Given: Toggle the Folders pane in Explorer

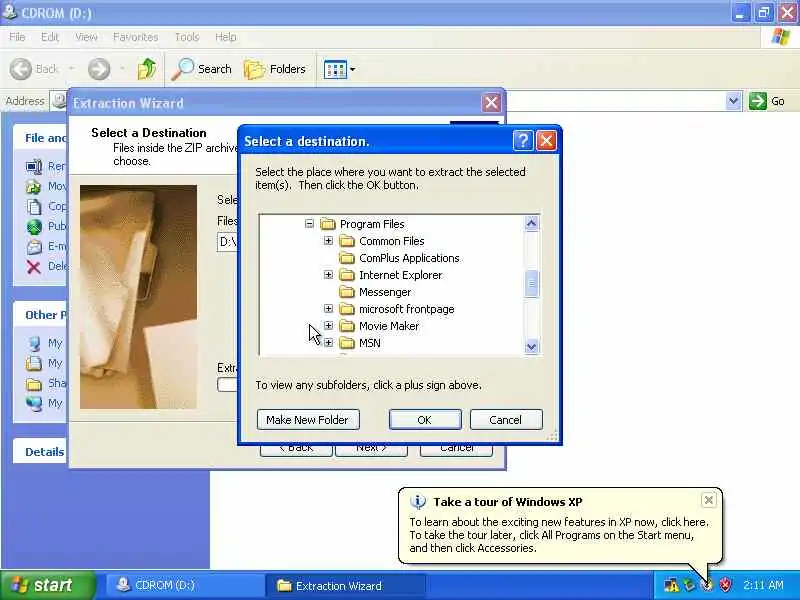Looking at the screenshot, I should [274, 69].
